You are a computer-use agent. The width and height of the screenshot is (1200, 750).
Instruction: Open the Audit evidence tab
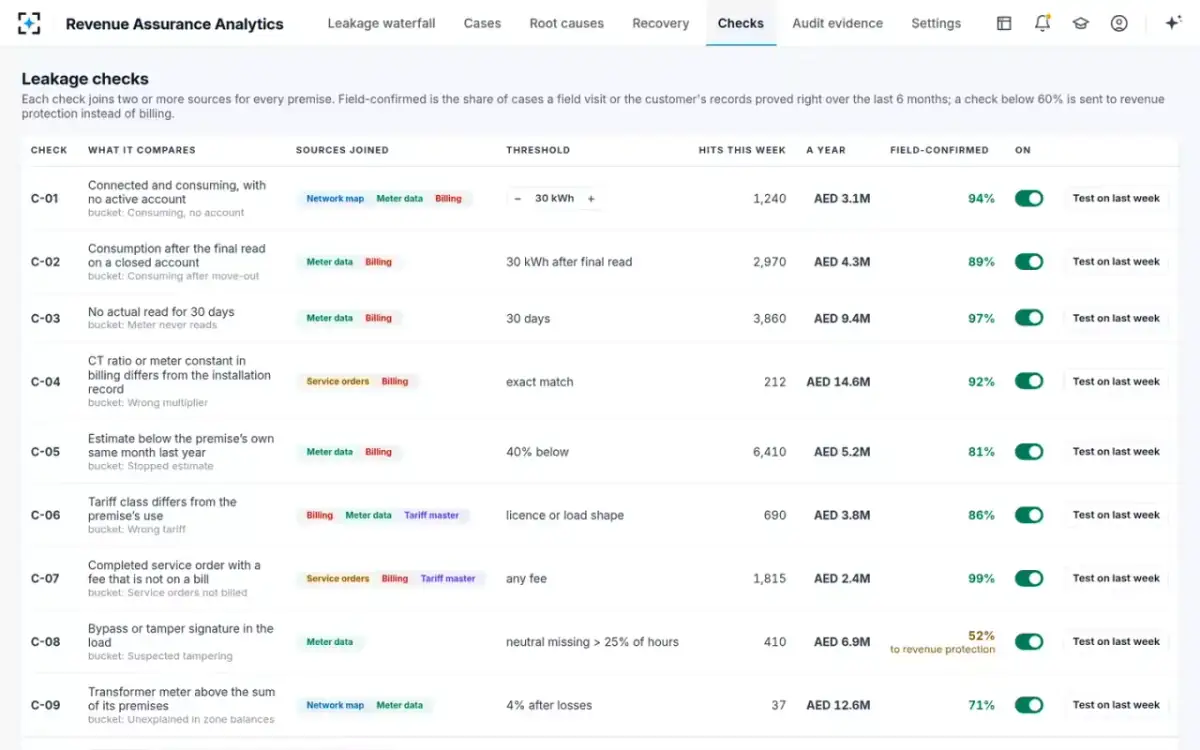click(x=837, y=23)
